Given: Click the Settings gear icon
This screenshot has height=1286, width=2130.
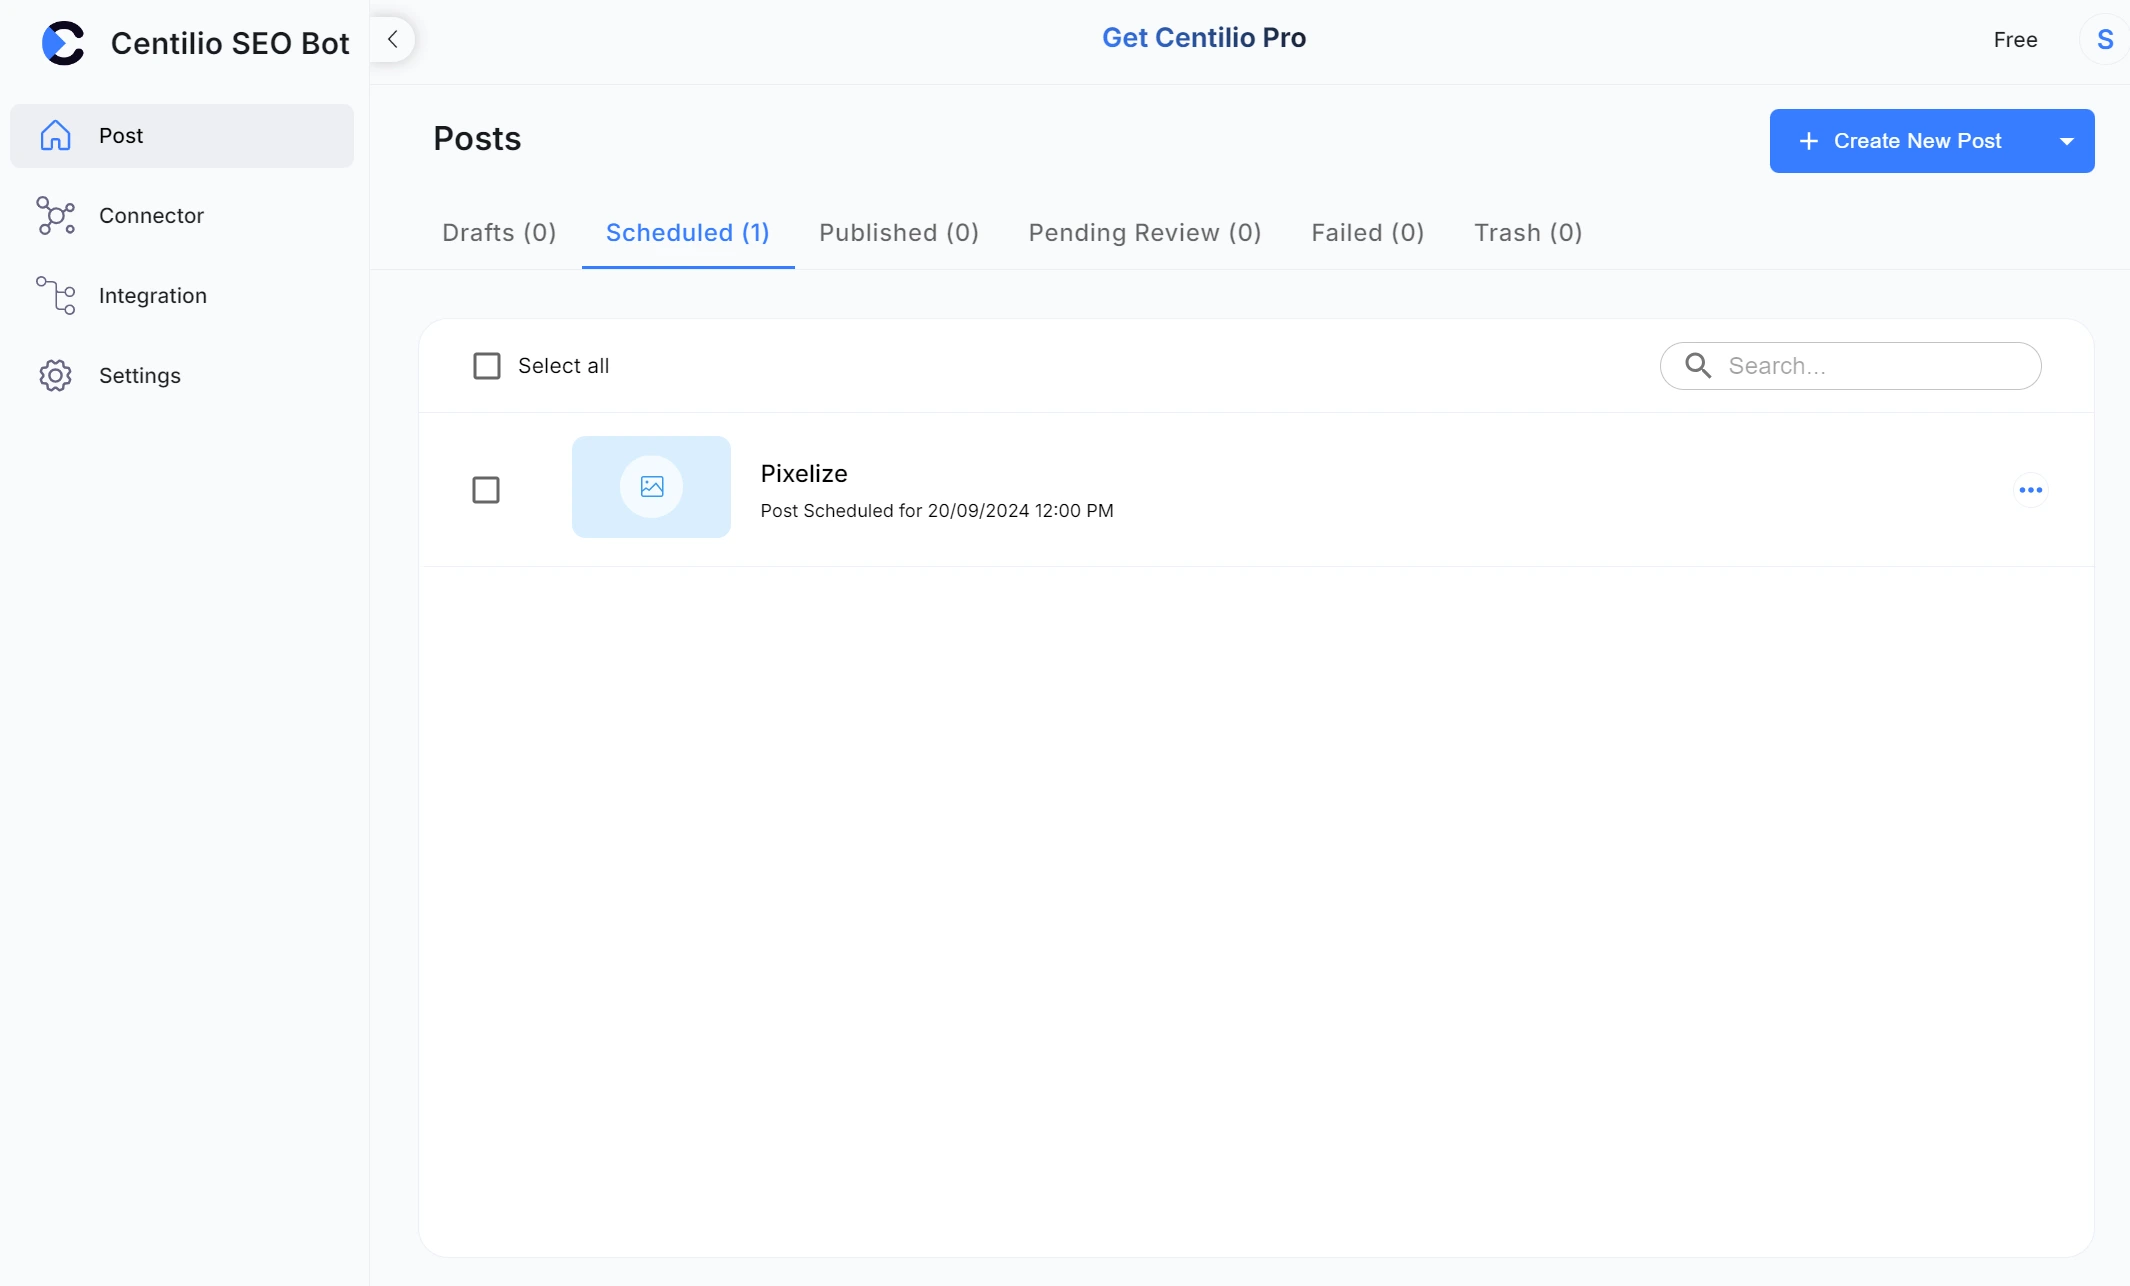Looking at the screenshot, I should (x=56, y=375).
